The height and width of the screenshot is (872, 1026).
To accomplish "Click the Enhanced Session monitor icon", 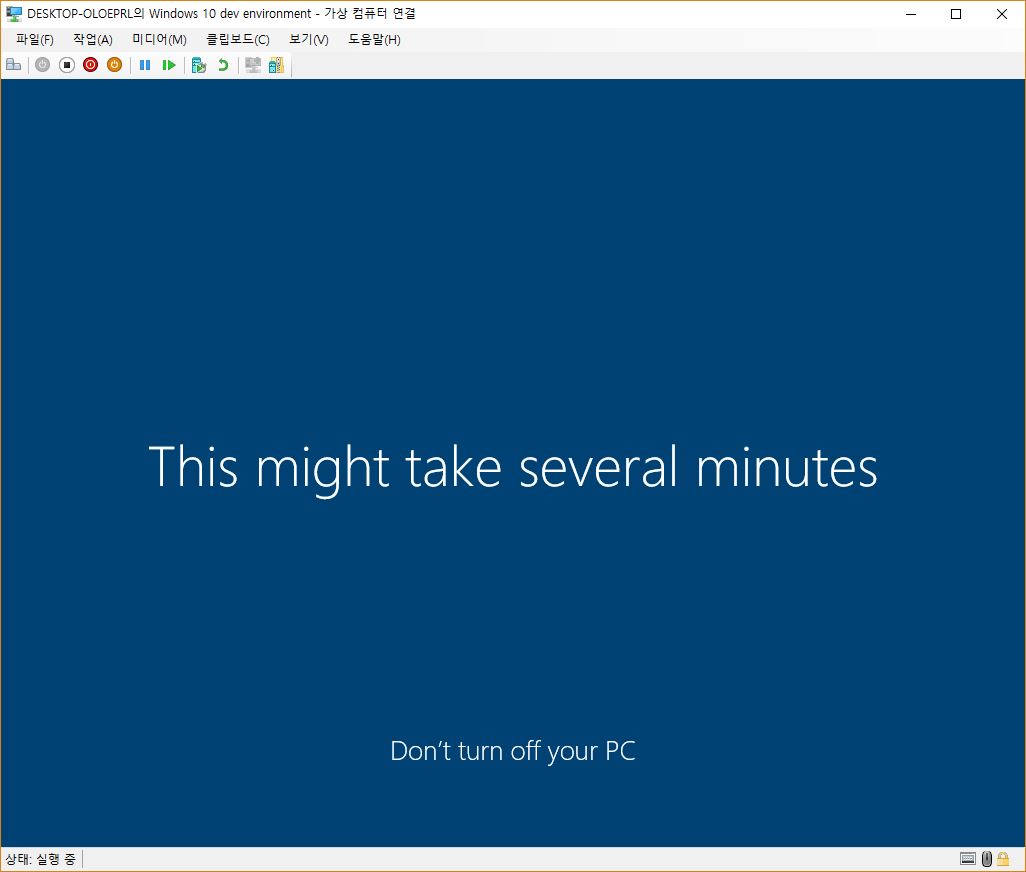I will 253,65.
